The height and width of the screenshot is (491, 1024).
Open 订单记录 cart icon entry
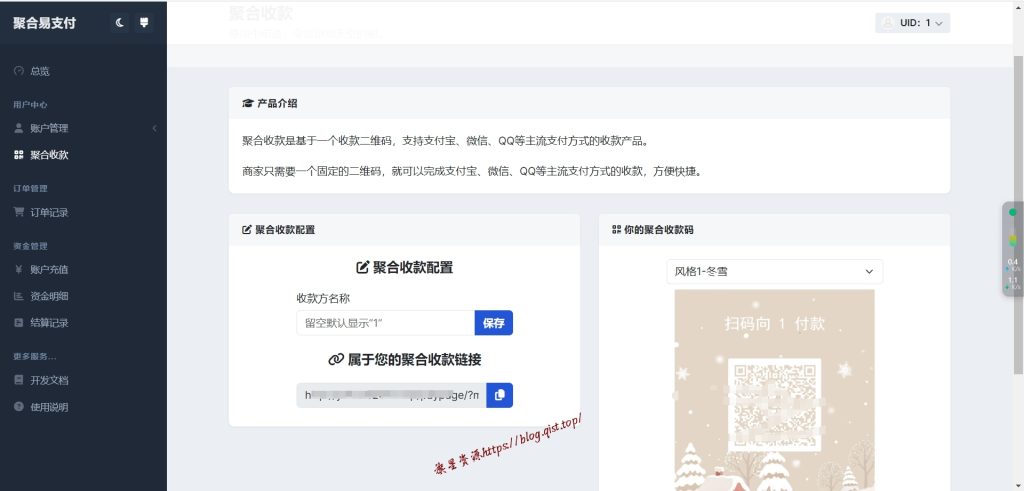tap(18, 212)
